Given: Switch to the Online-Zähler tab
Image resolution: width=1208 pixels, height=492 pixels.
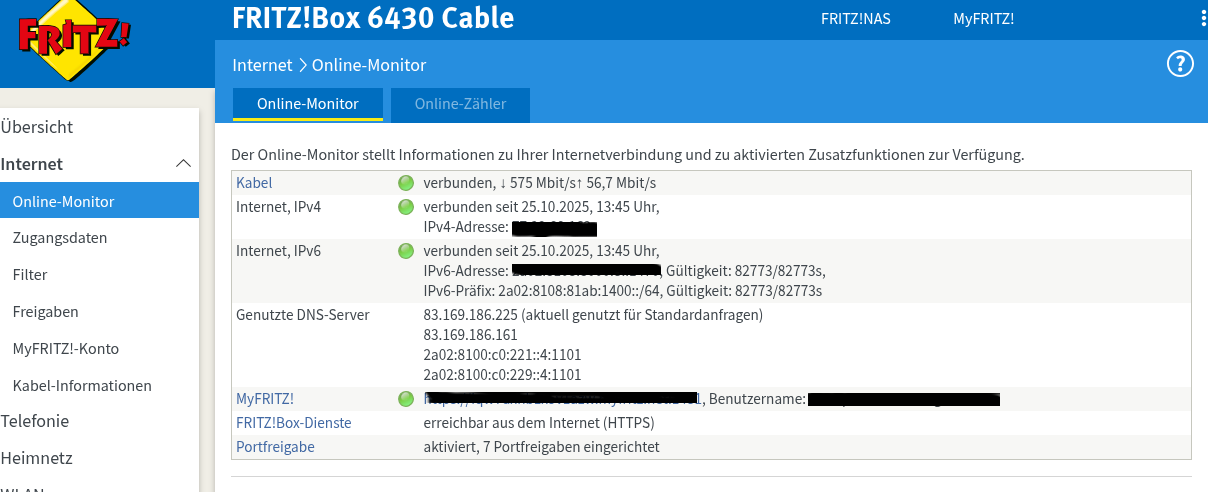Looking at the screenshot, I should [460, 104].
